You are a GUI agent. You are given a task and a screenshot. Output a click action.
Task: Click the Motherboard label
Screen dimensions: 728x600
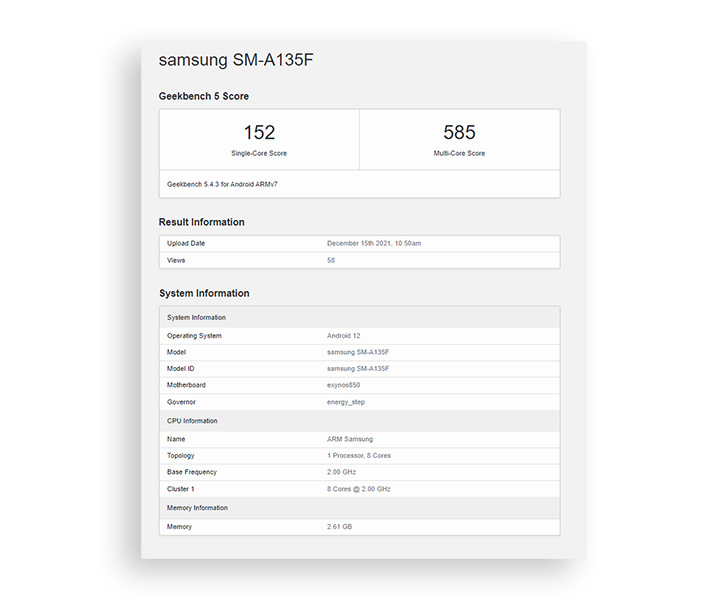(186, 385)
